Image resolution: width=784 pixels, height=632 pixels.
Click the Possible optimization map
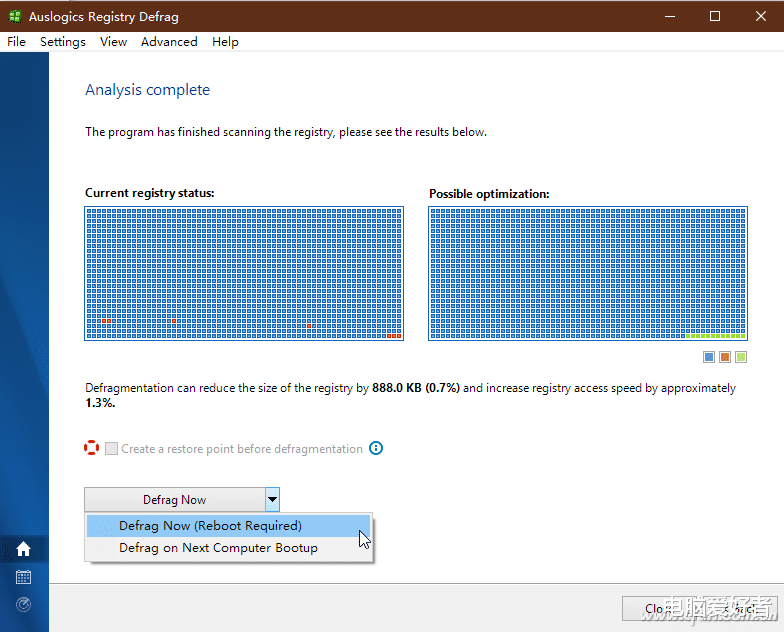588,274
